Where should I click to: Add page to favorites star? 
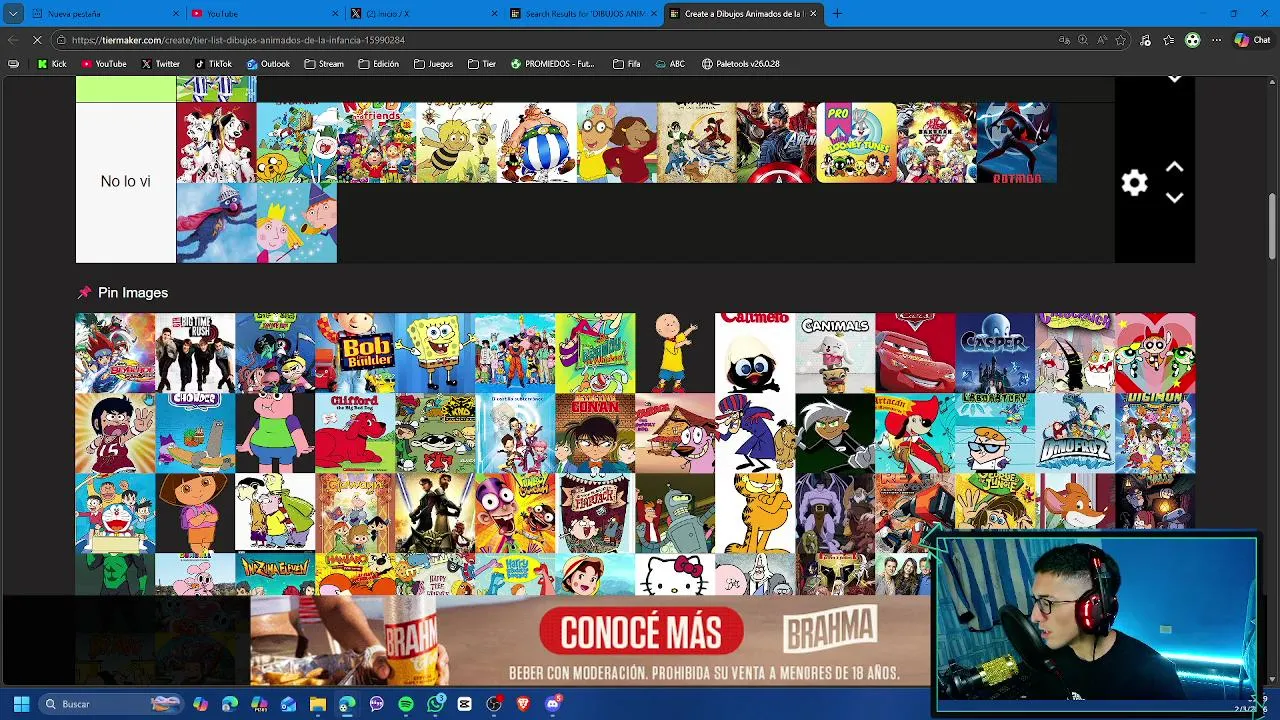1121,40
